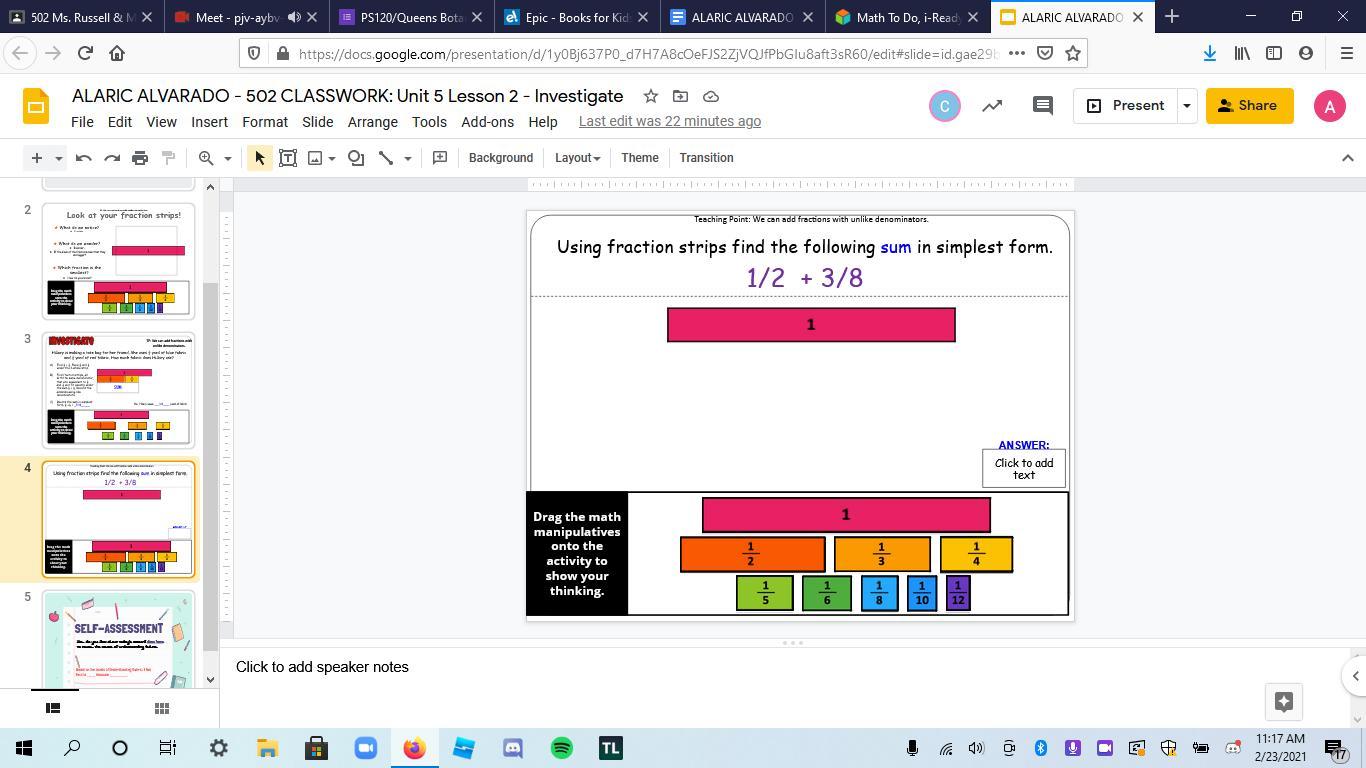Click the Add comment toolbar icon
This screenshot has height=768, width=1366.
439,158
